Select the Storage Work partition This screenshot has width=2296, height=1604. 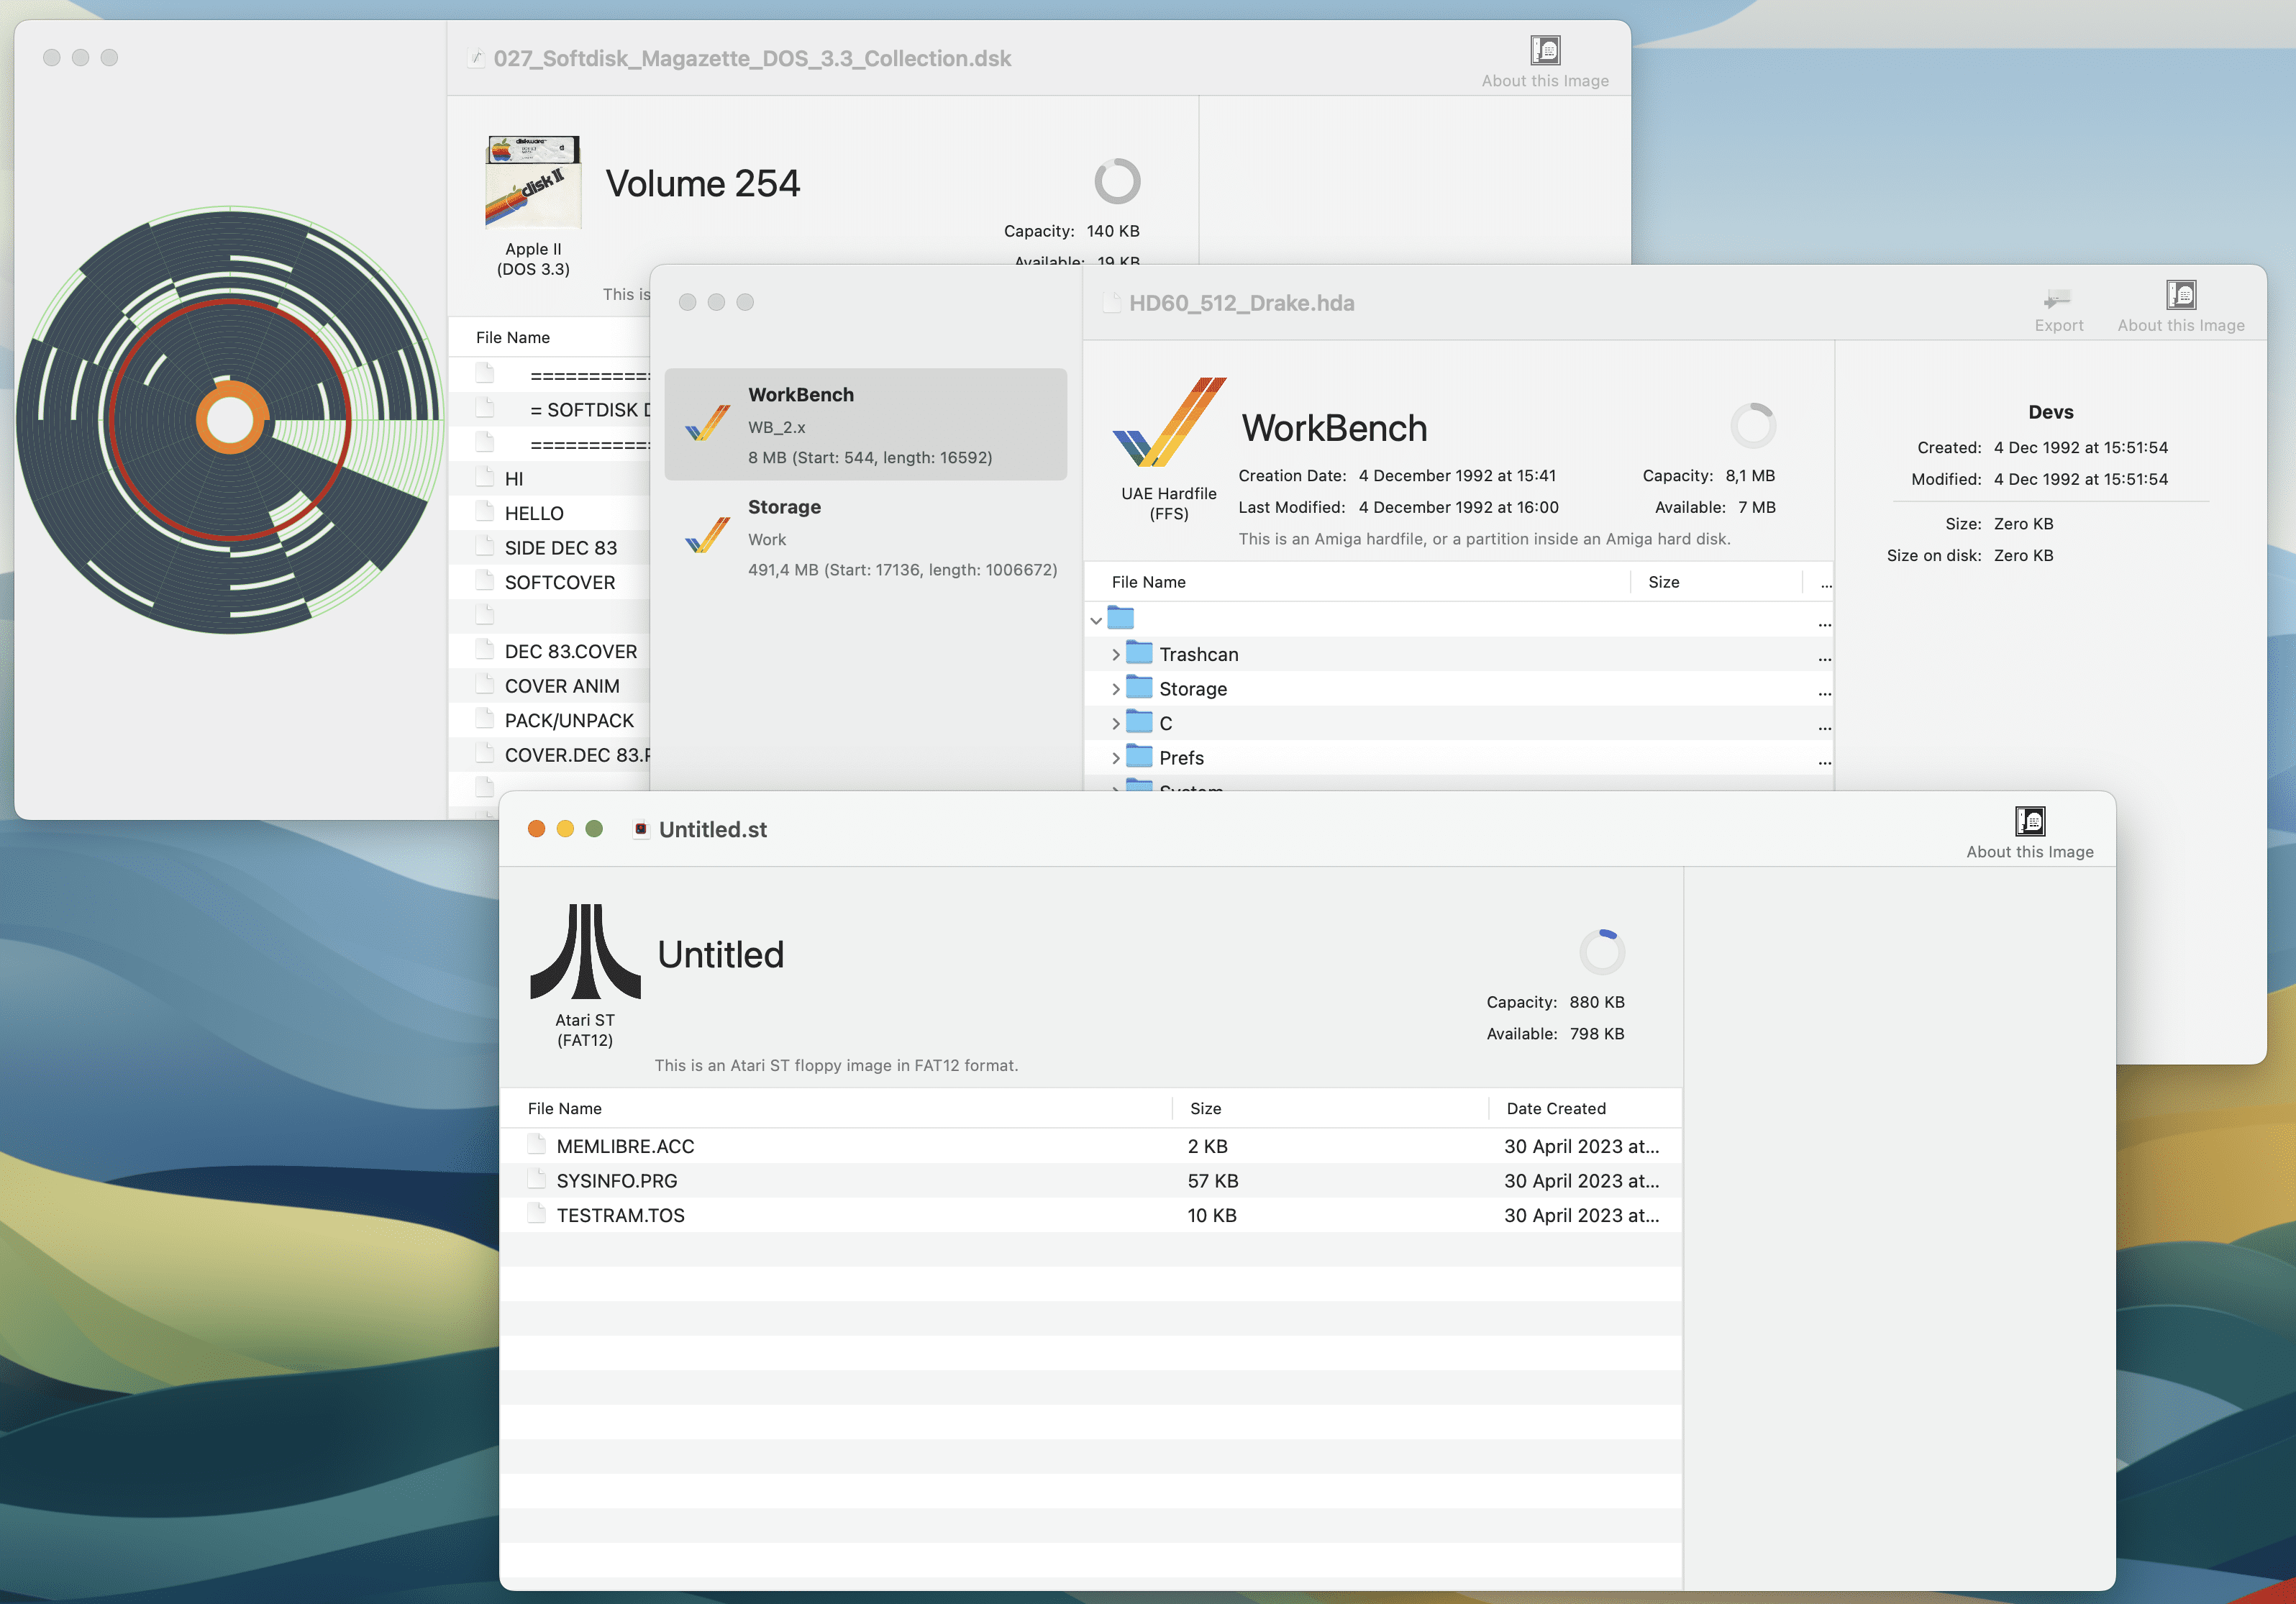point(866,538)
